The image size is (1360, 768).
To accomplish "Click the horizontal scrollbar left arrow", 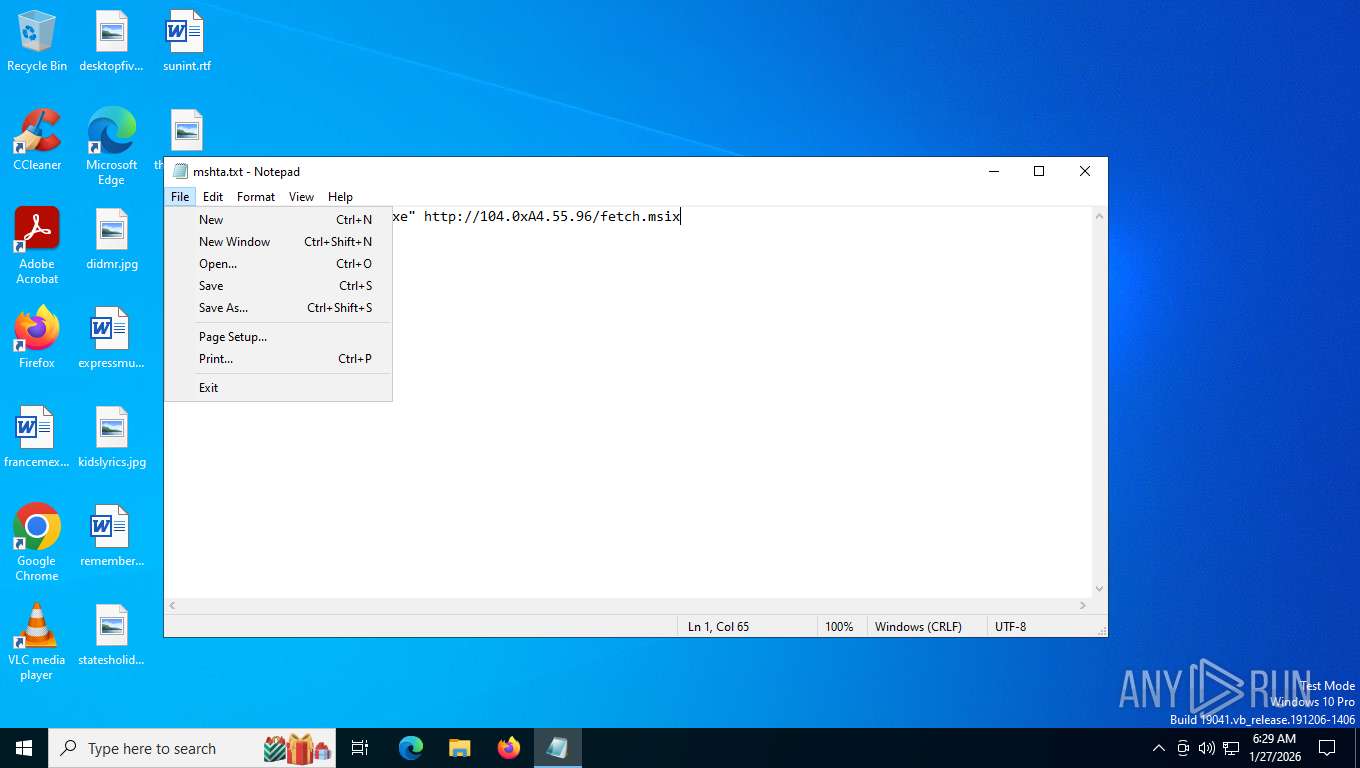I will [x=173, y=606].
